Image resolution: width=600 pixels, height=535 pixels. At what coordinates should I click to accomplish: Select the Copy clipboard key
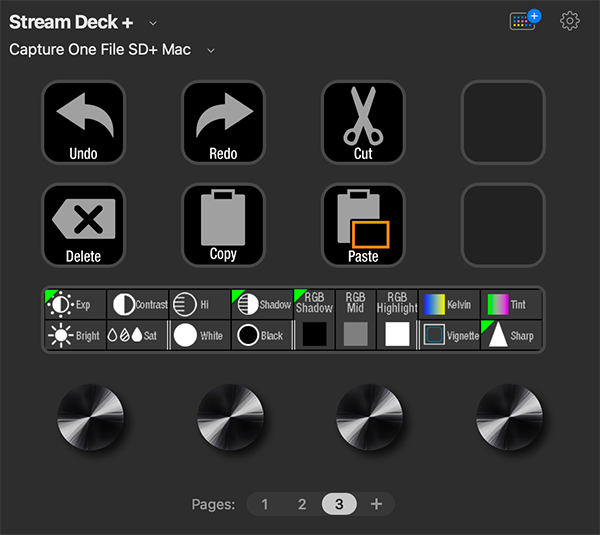coord(223,225)
